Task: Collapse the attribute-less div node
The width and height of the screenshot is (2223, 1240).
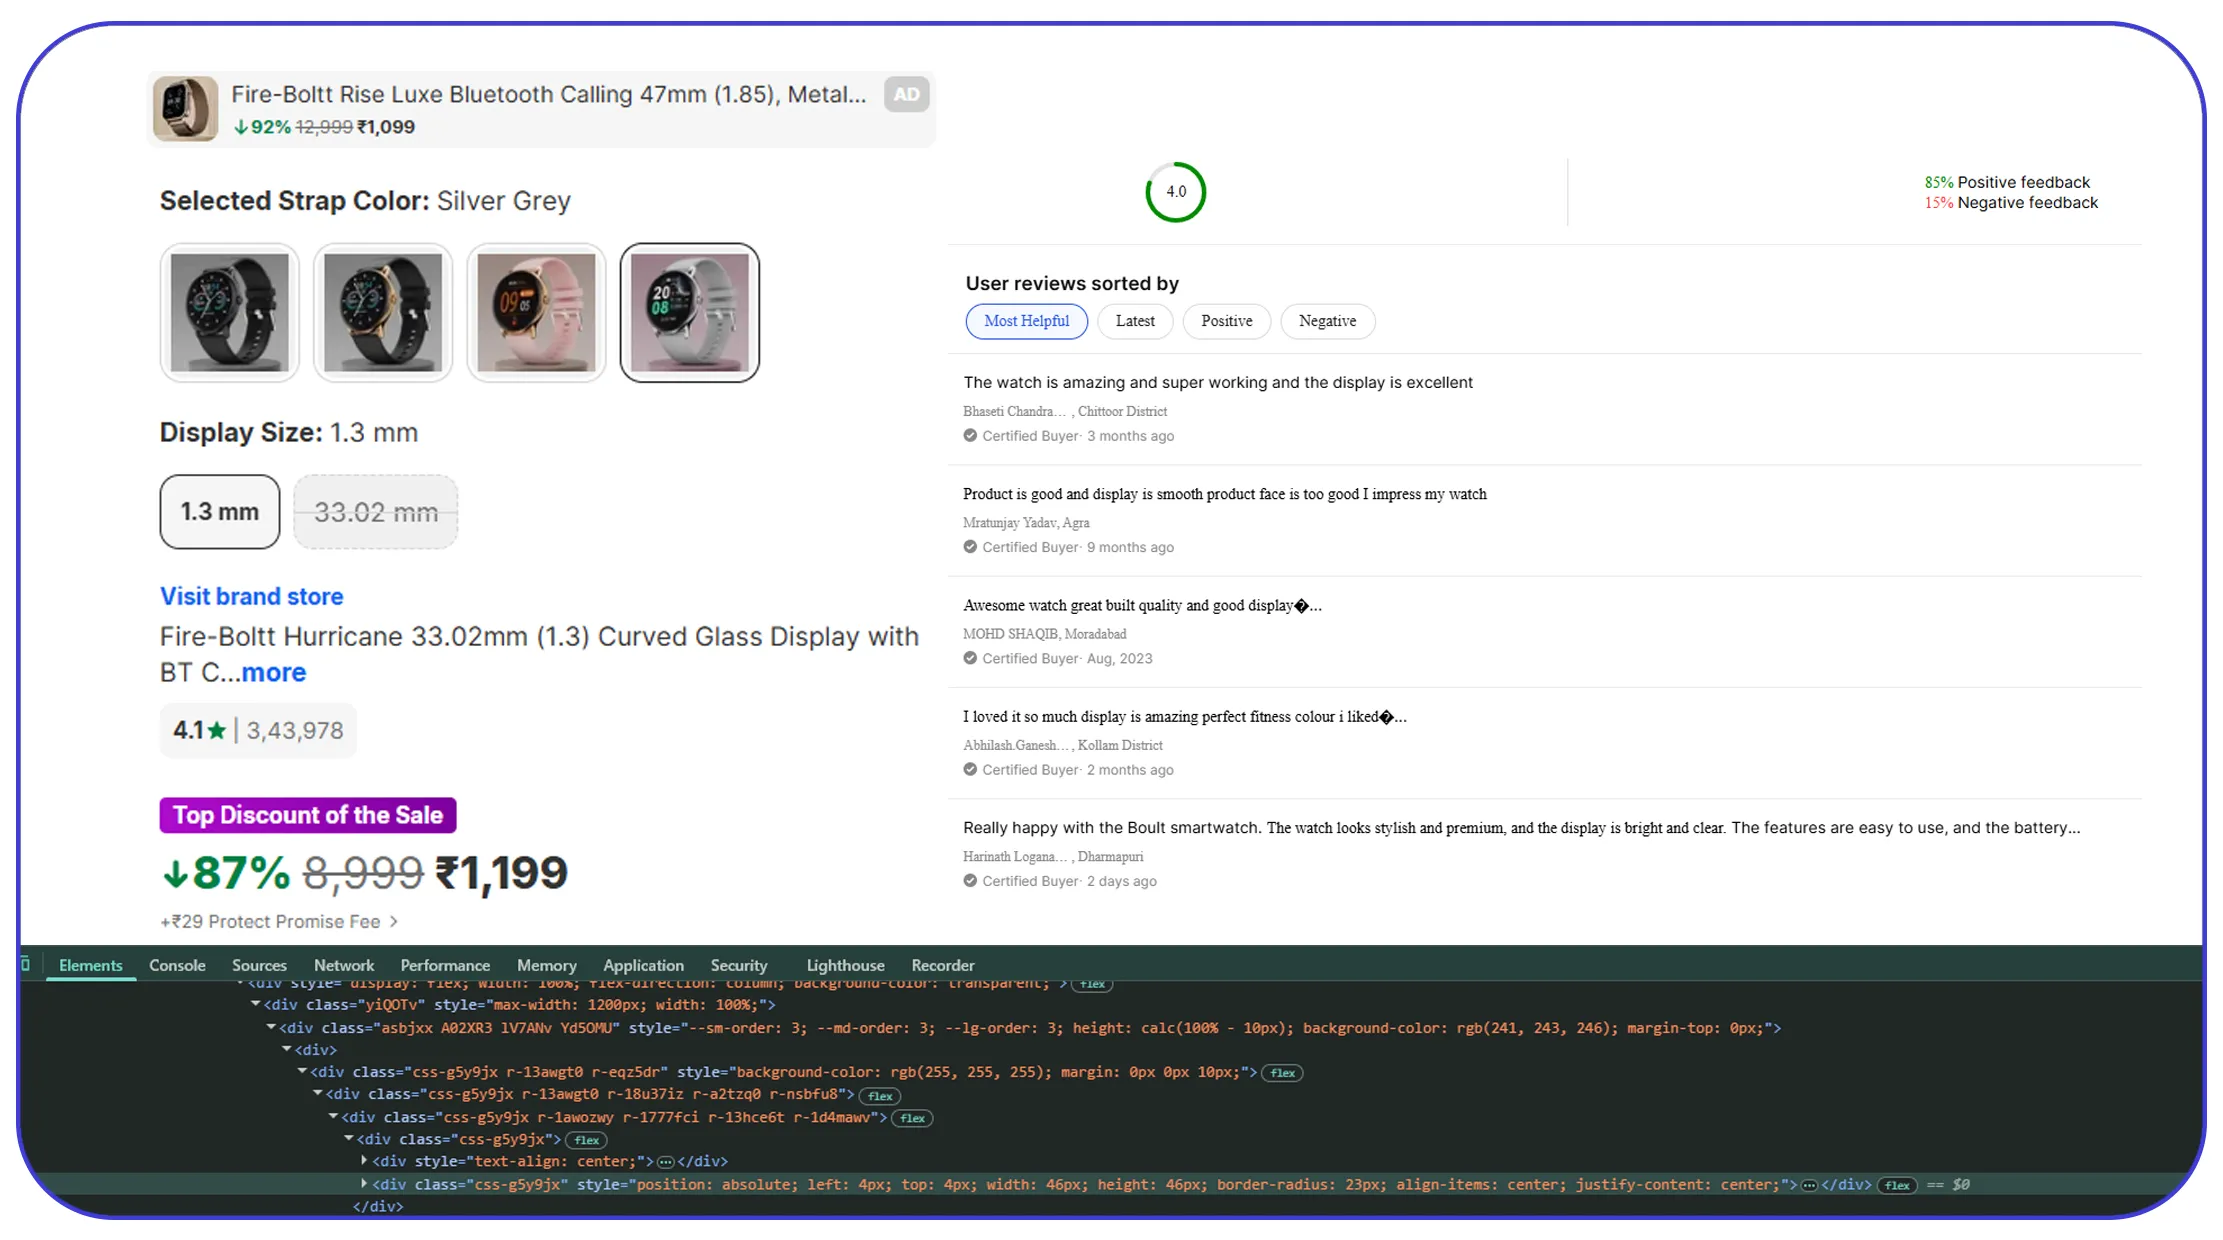Action: click(x=287, y=1049)
